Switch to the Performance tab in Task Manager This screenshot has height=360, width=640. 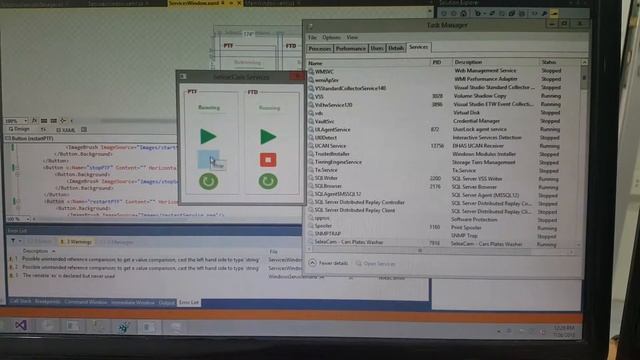[350, 48]
